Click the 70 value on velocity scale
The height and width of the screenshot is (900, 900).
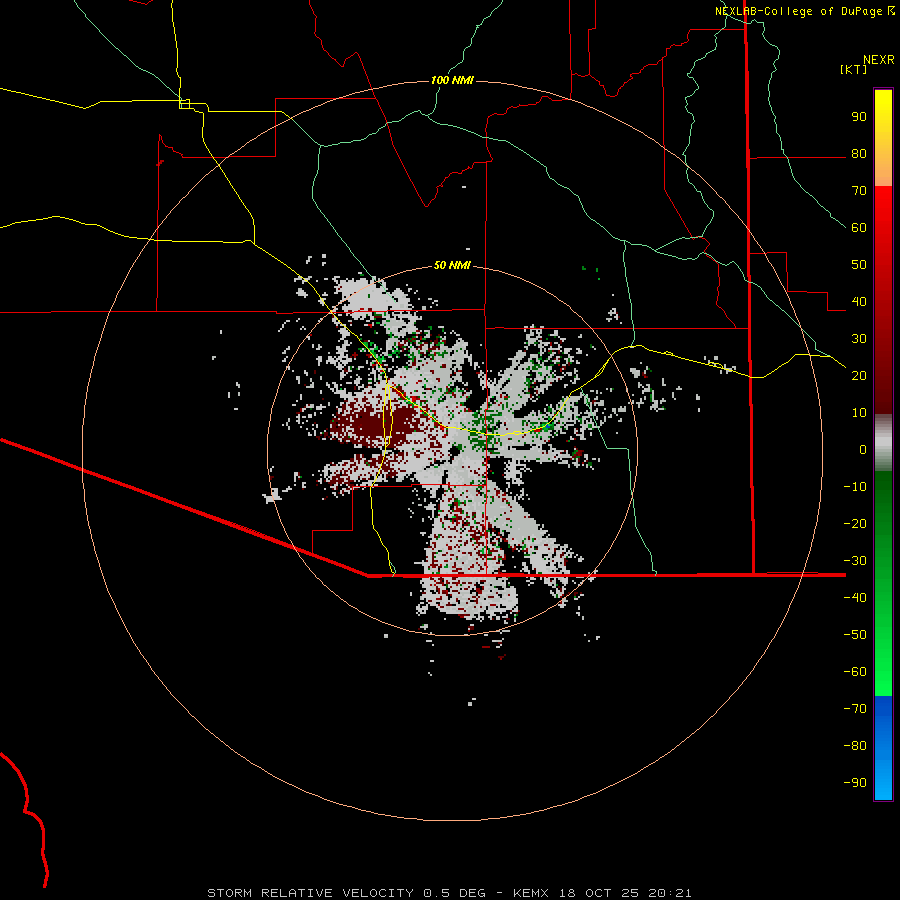coord(859,191)
